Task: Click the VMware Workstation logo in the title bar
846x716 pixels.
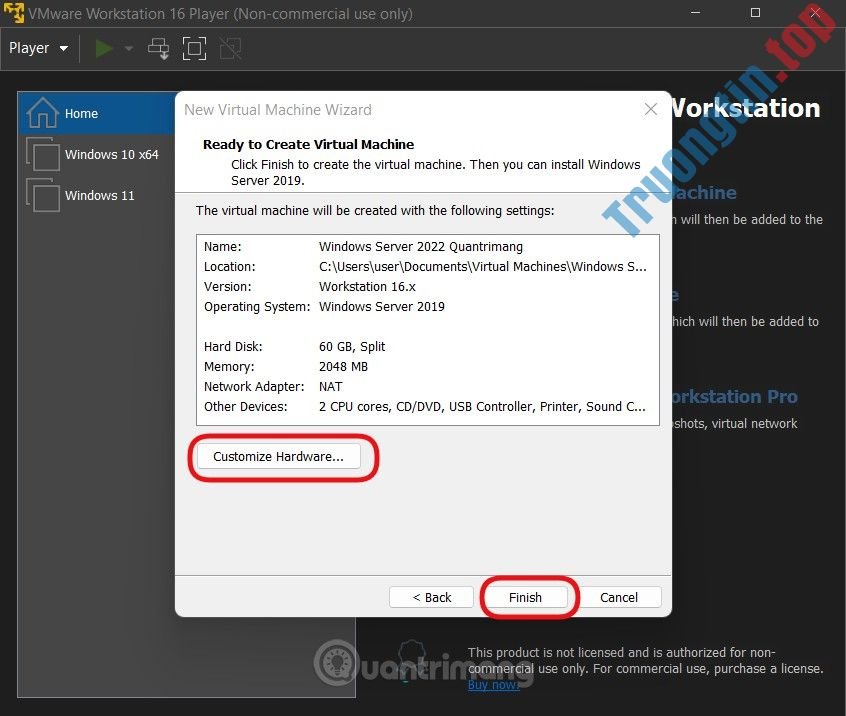Action: point(13,13)
